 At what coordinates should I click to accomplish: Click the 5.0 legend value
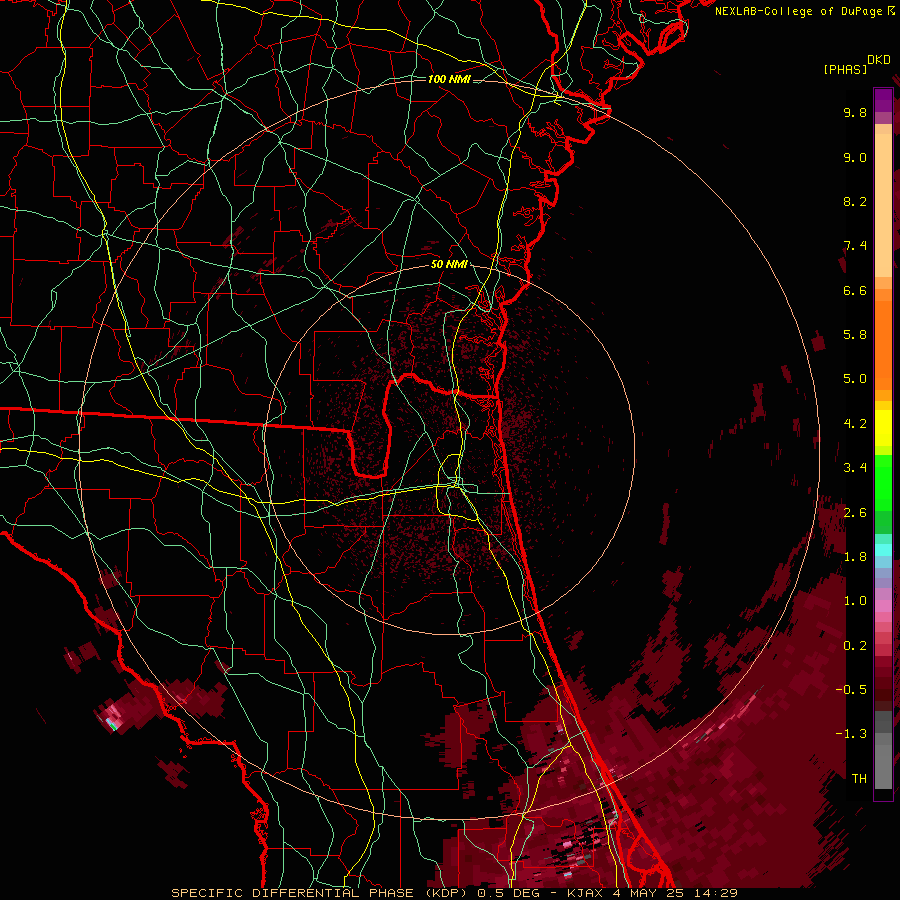(855, 379)
